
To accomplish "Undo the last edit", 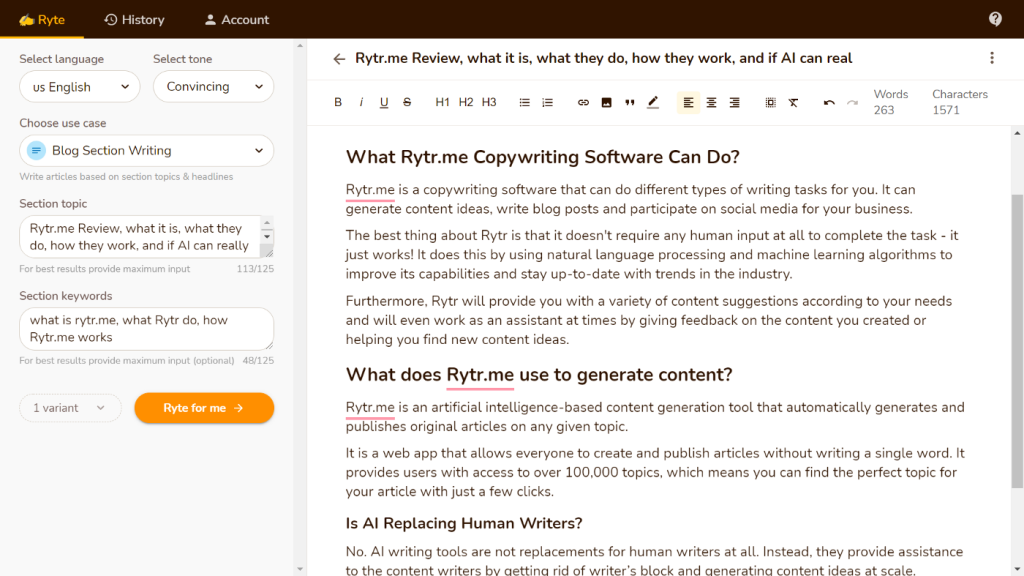I will (829, 102).
